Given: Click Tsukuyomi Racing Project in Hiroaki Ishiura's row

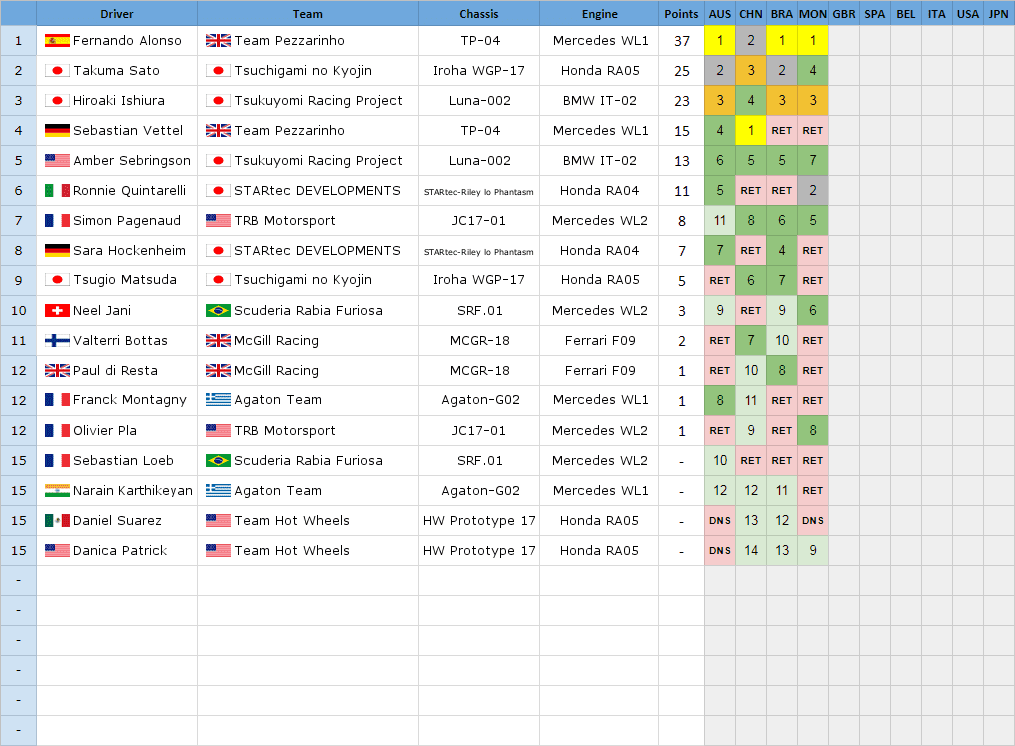Looking at the screenshot, I should [318, 100].
